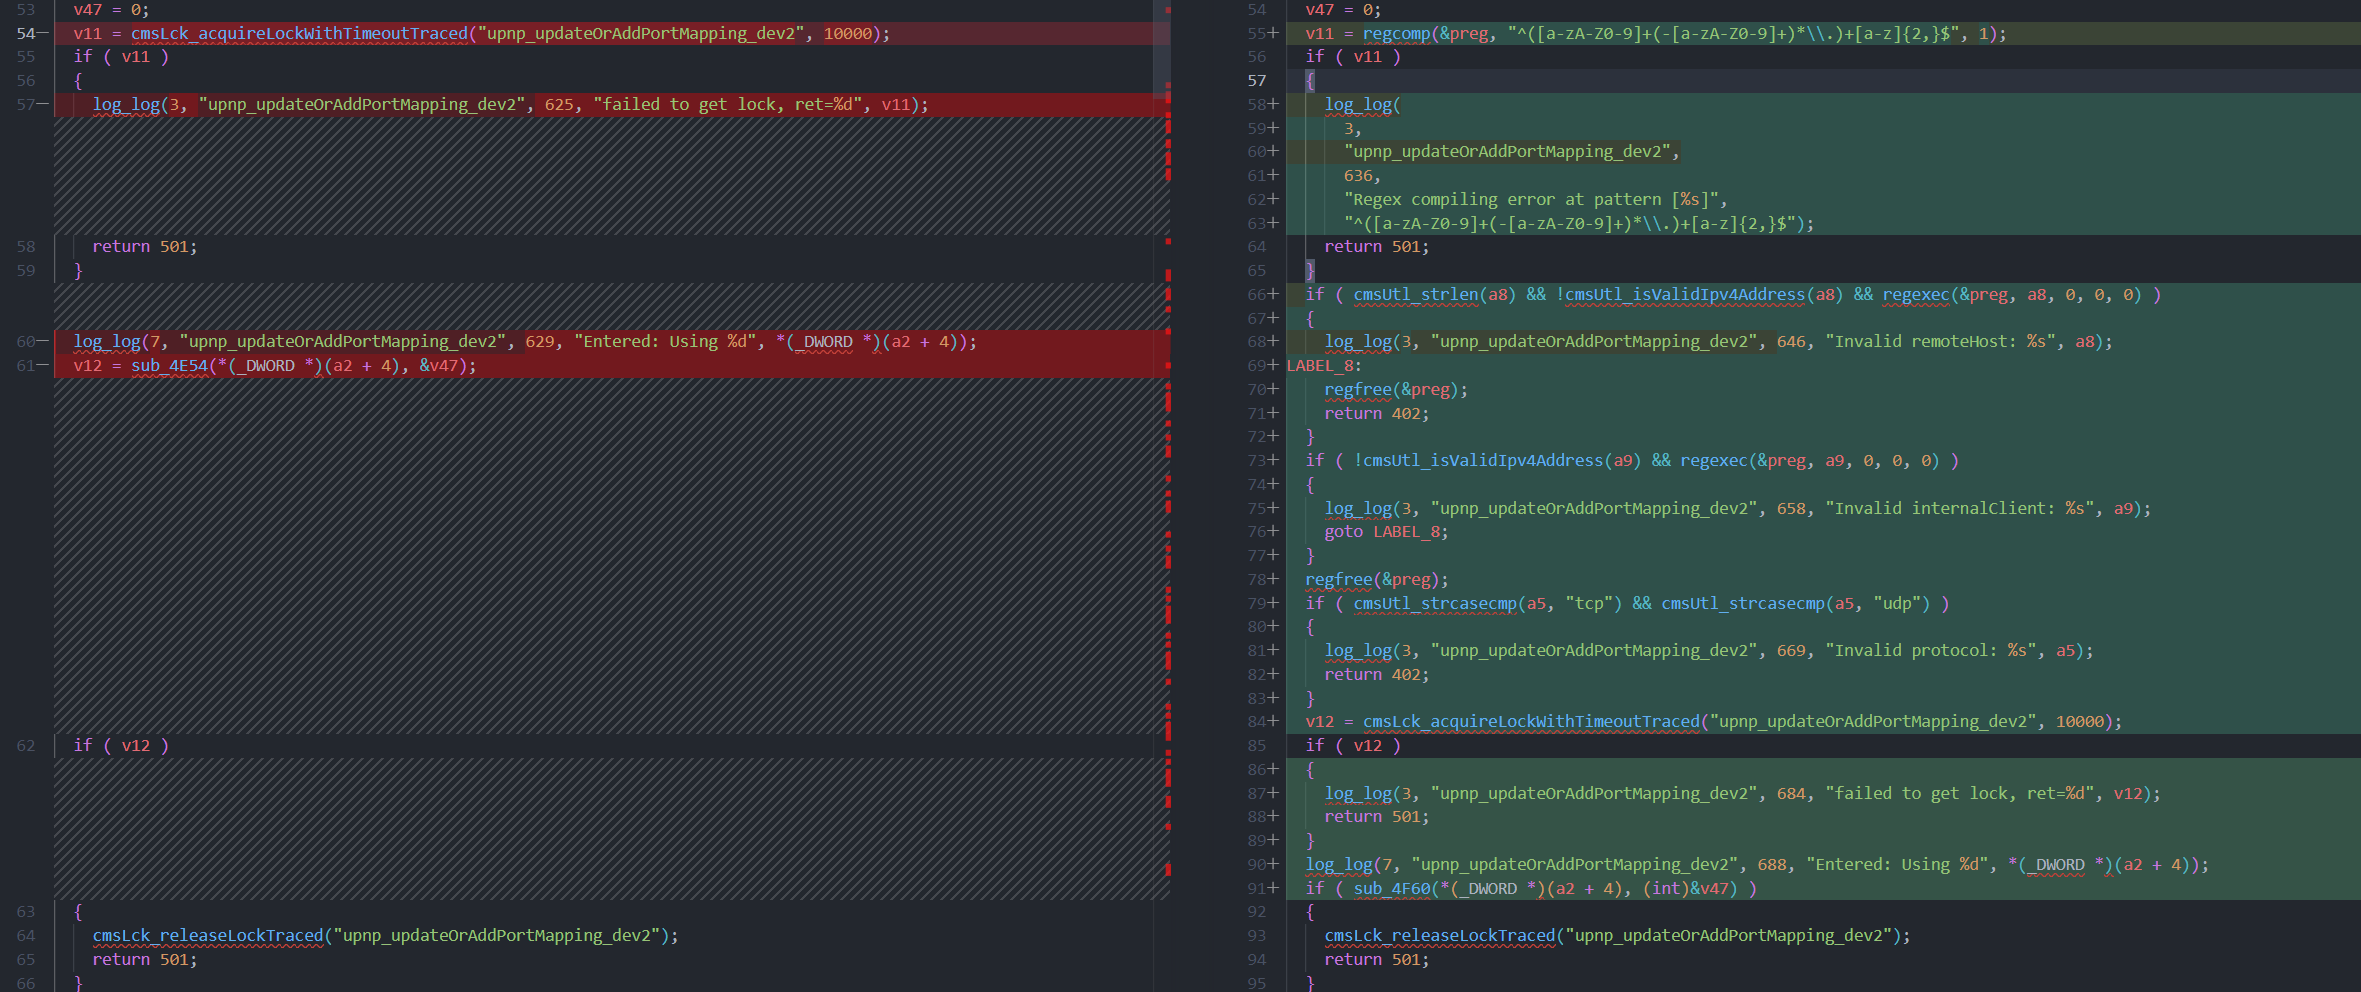Viewport: 2361px width, 992px height.
Task: Click right pane line number 84 gutter
Action: (x=1258, y=721)
